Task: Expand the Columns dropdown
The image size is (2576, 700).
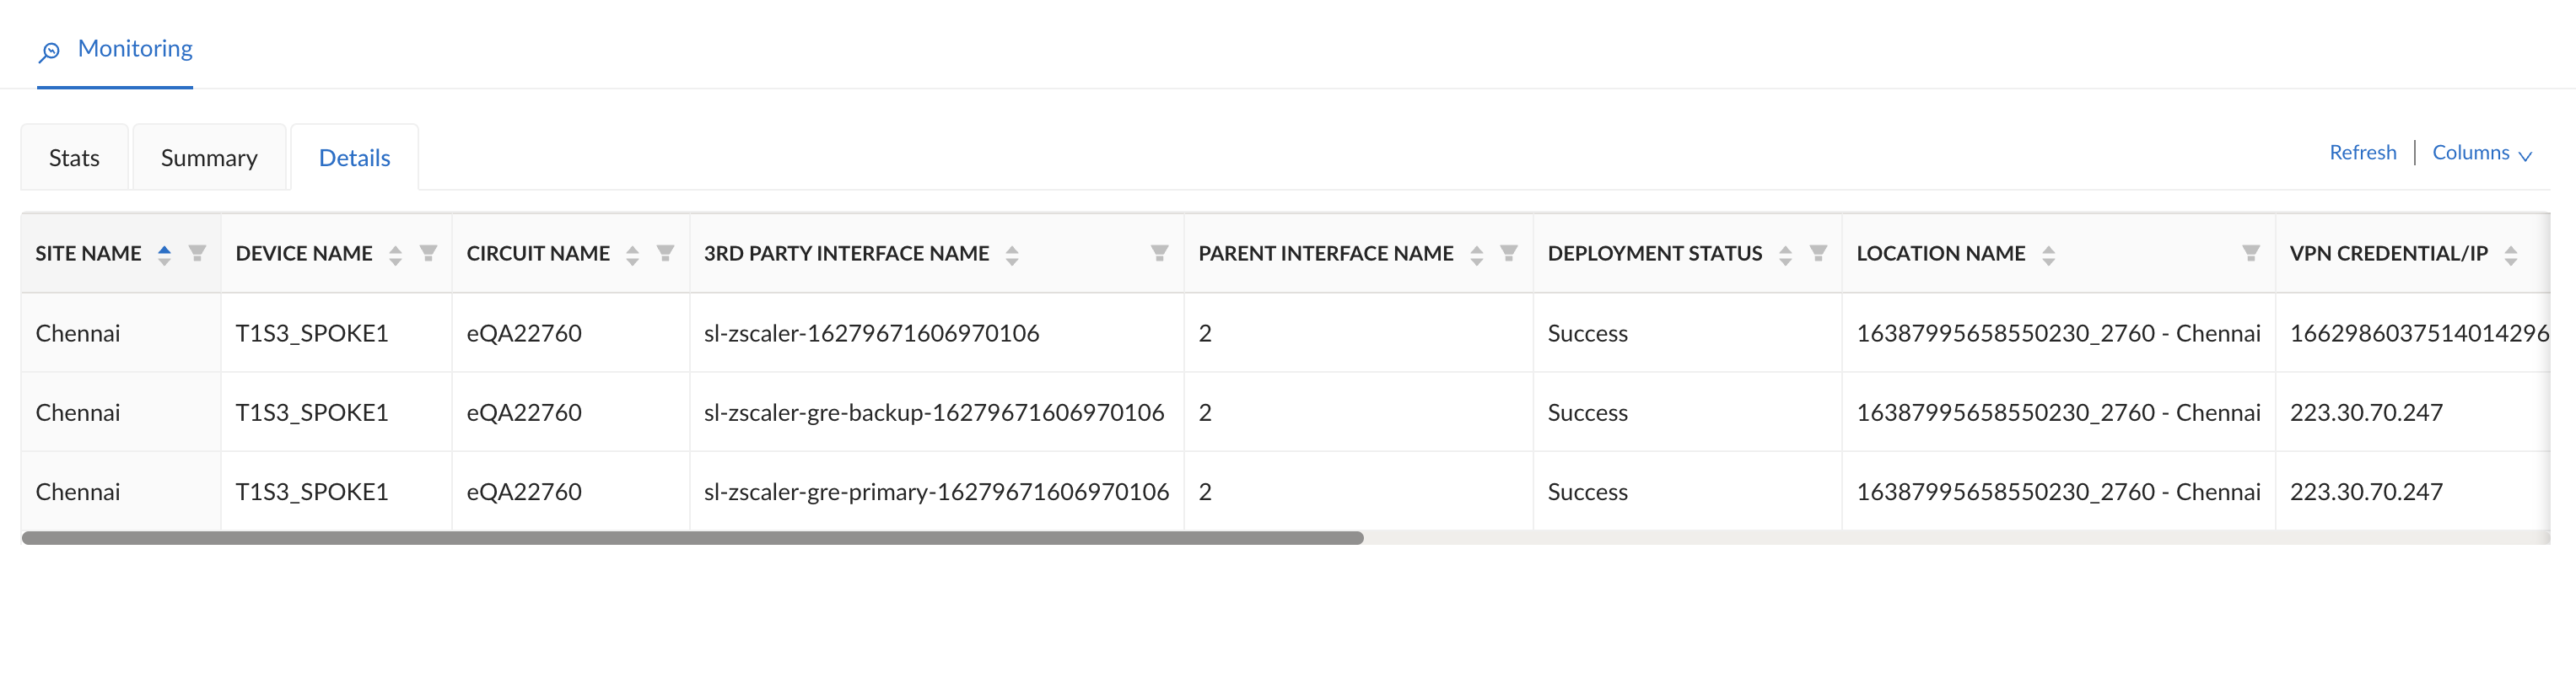Action: (2481, 153)
